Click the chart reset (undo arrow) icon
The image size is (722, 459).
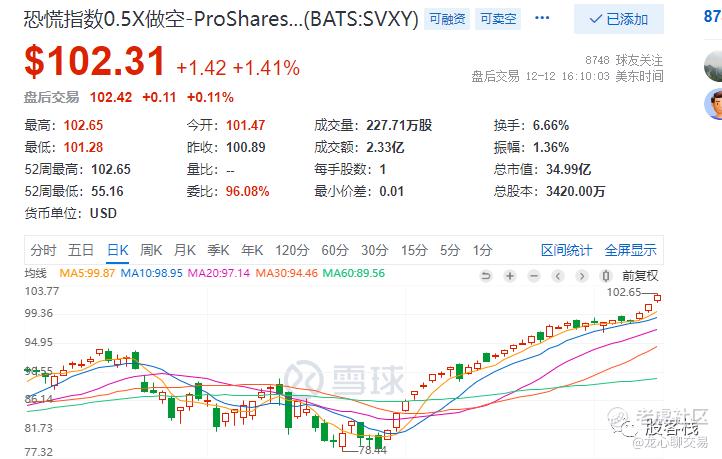point(485,276)
